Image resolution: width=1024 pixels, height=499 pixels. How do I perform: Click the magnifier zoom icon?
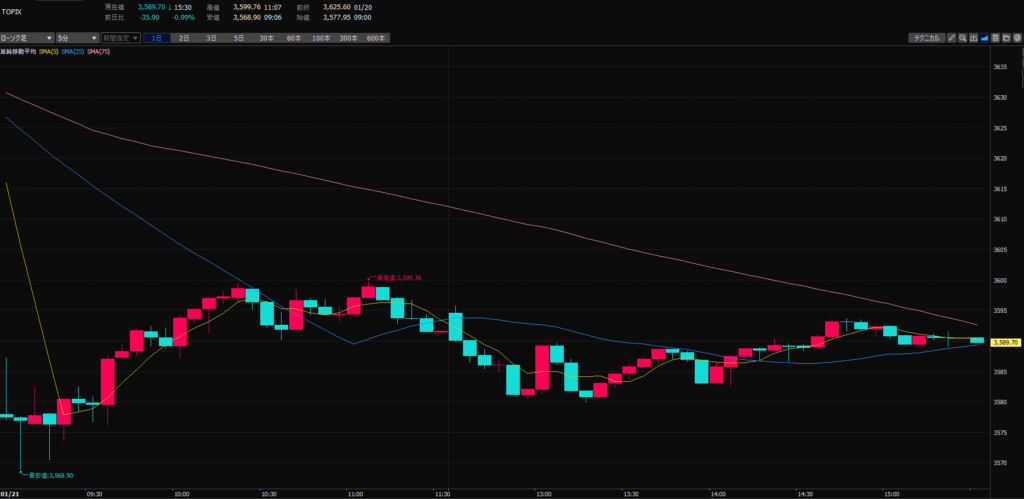[962, 37]
